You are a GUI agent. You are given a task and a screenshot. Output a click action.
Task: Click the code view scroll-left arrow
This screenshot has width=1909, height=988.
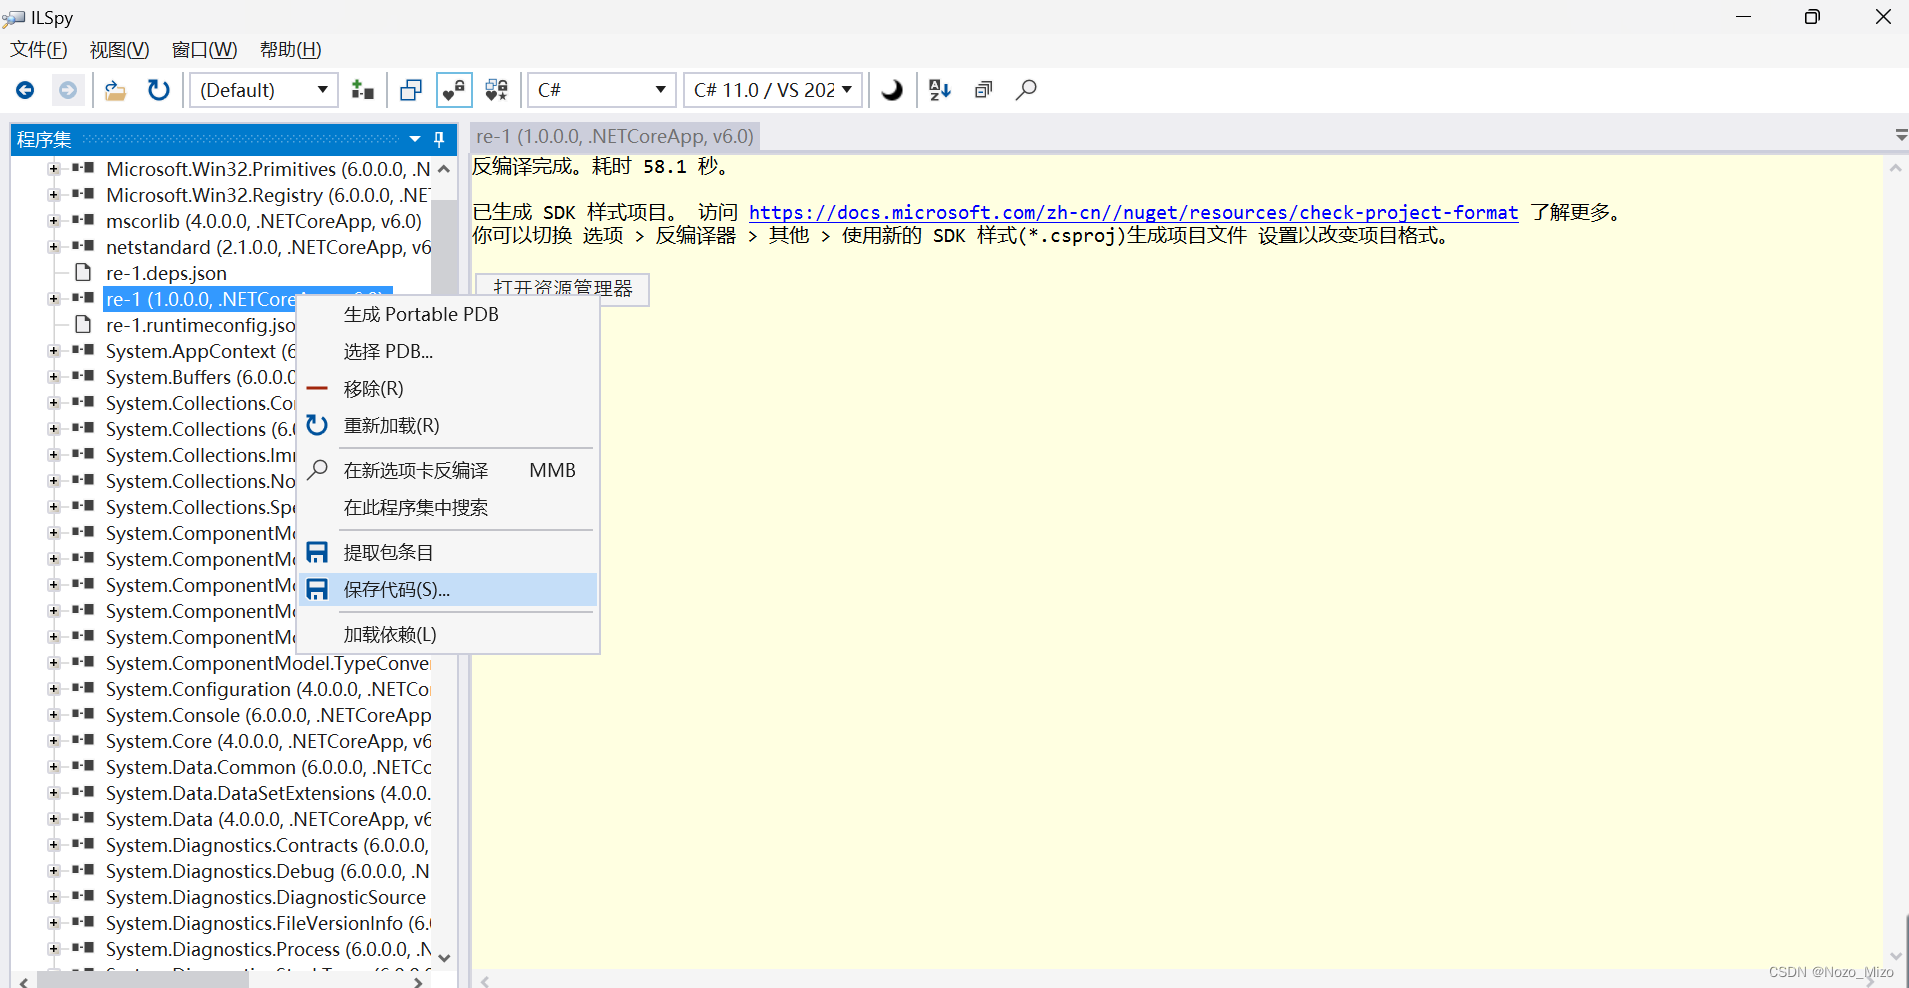(x=485, y=981)
